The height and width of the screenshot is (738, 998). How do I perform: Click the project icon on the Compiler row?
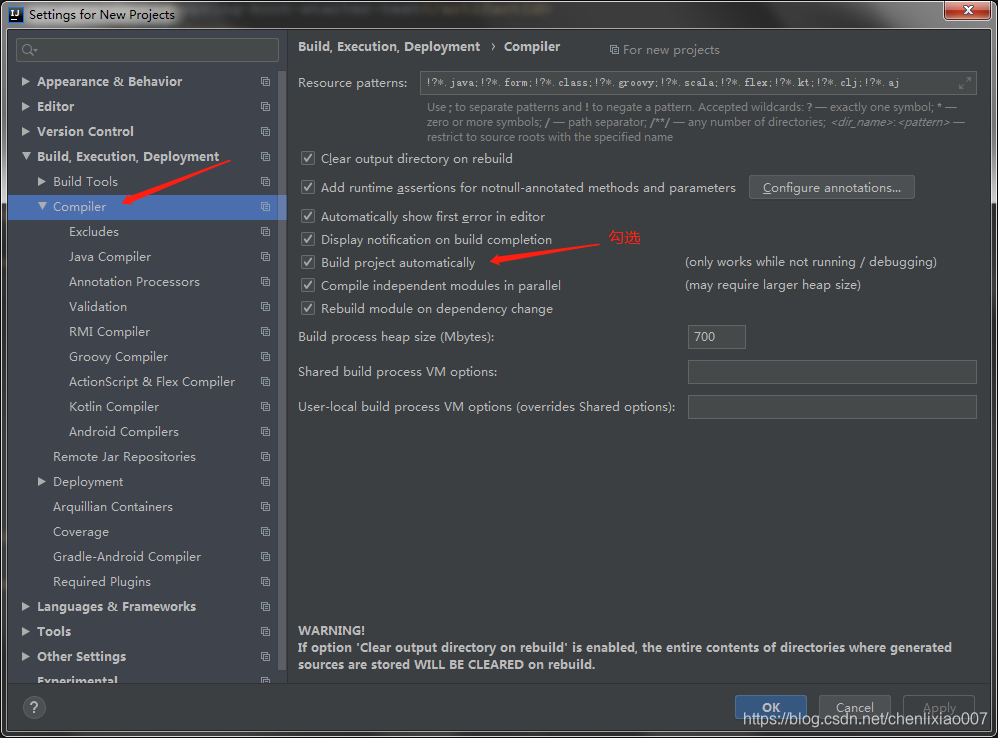[265, 207]
